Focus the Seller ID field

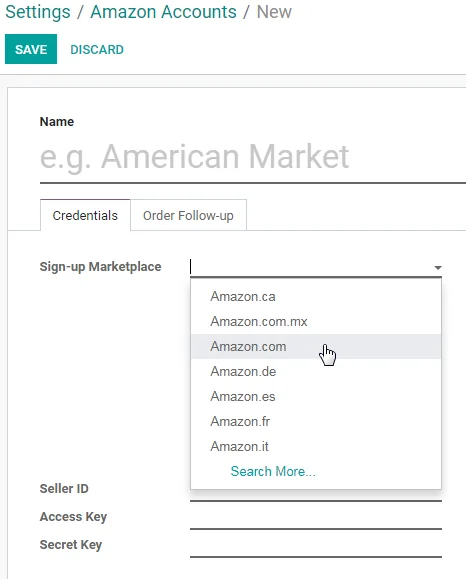pos(316,493)
